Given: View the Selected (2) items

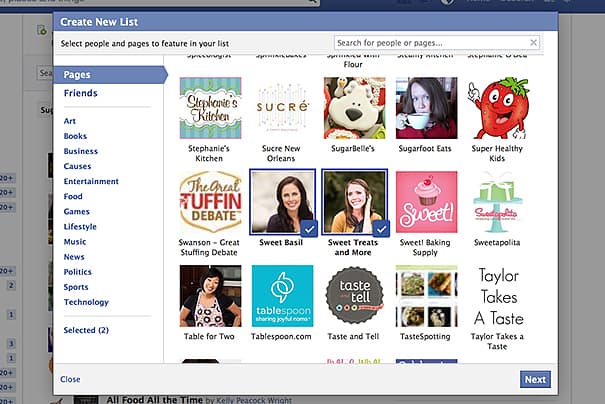Looking at the screenshot, I should point(86,330).
